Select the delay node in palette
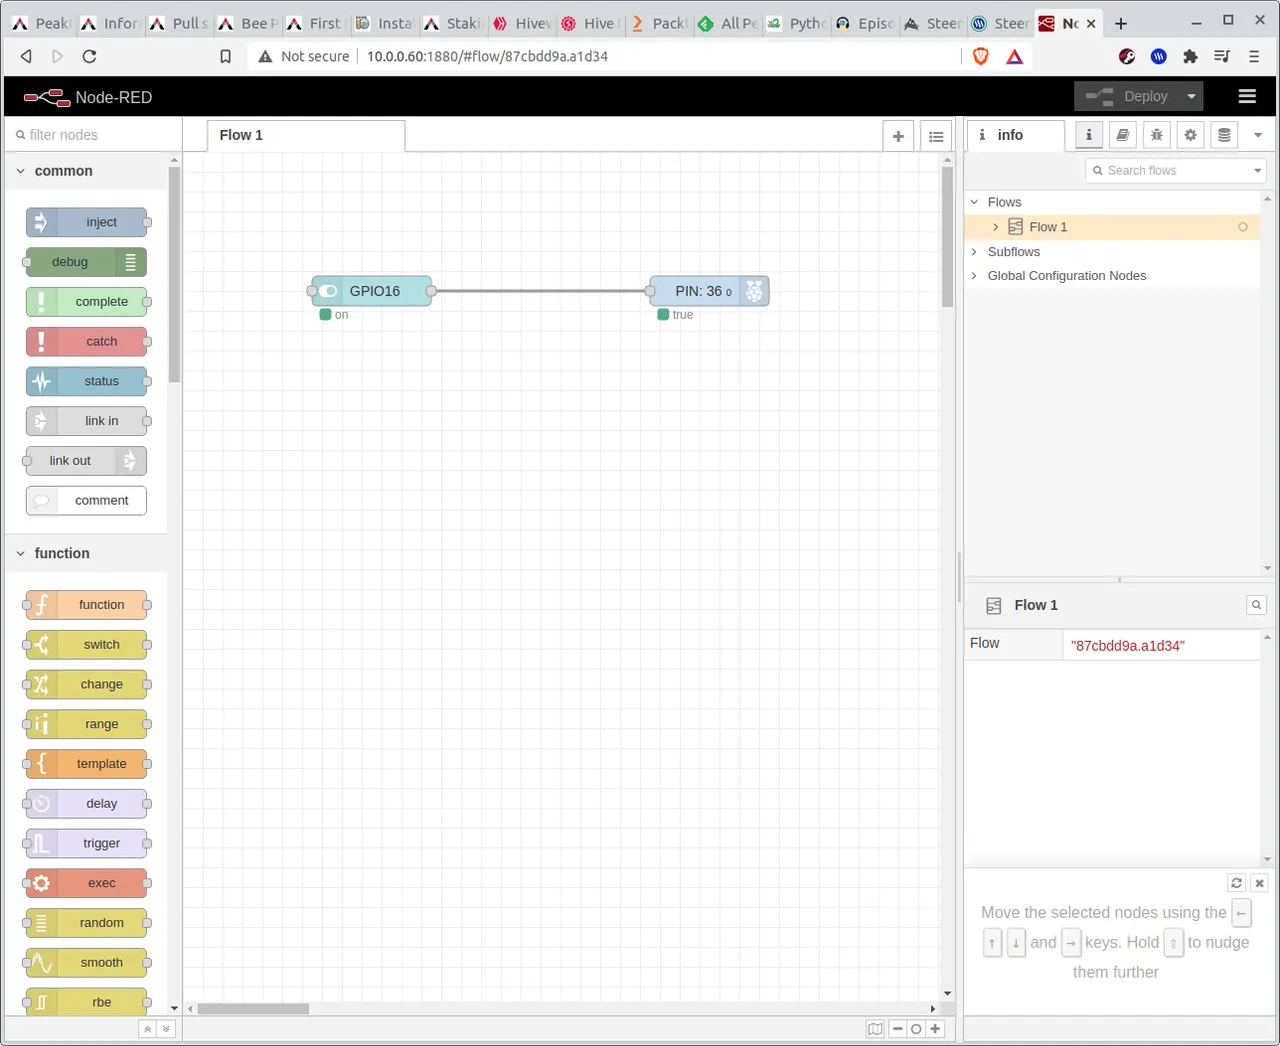Image resolution: width=1280 pixels, height=1046 pixels. coord(87,804)
